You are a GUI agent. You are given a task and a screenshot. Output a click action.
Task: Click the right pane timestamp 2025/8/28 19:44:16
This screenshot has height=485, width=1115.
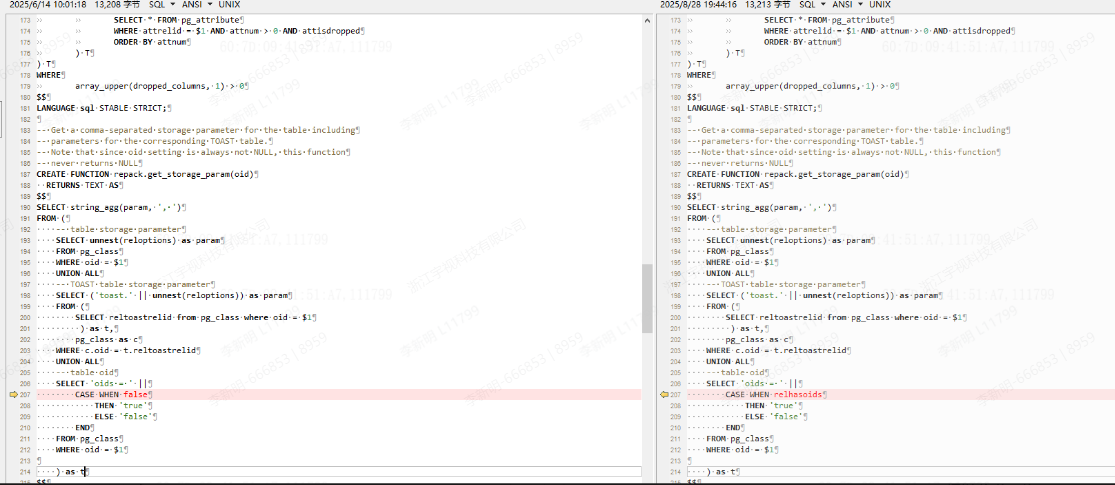(698, 4)
